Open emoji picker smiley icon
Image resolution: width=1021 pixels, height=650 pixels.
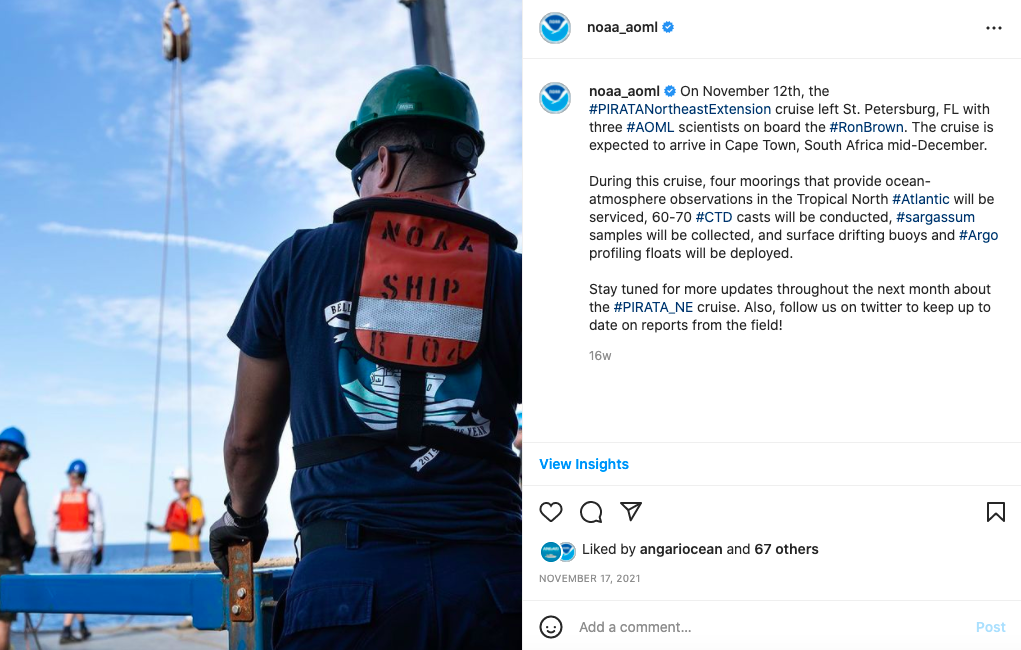click(551, 627)
